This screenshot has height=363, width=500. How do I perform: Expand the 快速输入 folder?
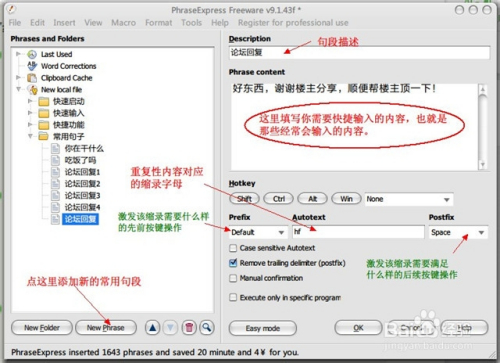click(x=30, y=113)
